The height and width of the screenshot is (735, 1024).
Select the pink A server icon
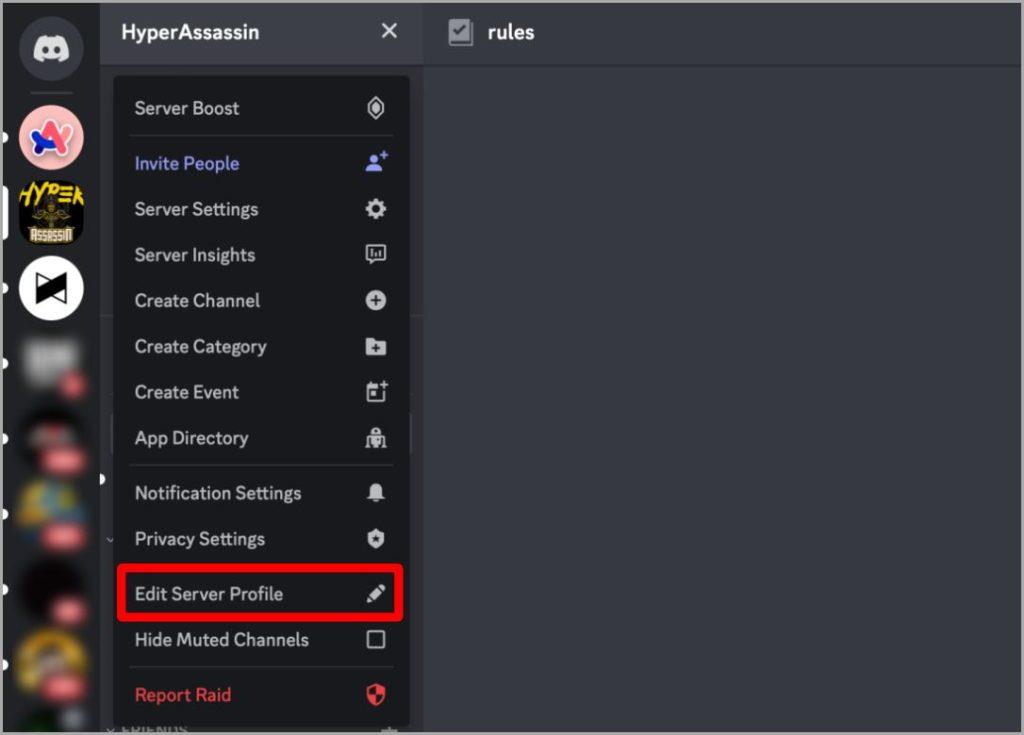[x=51, y=137]
